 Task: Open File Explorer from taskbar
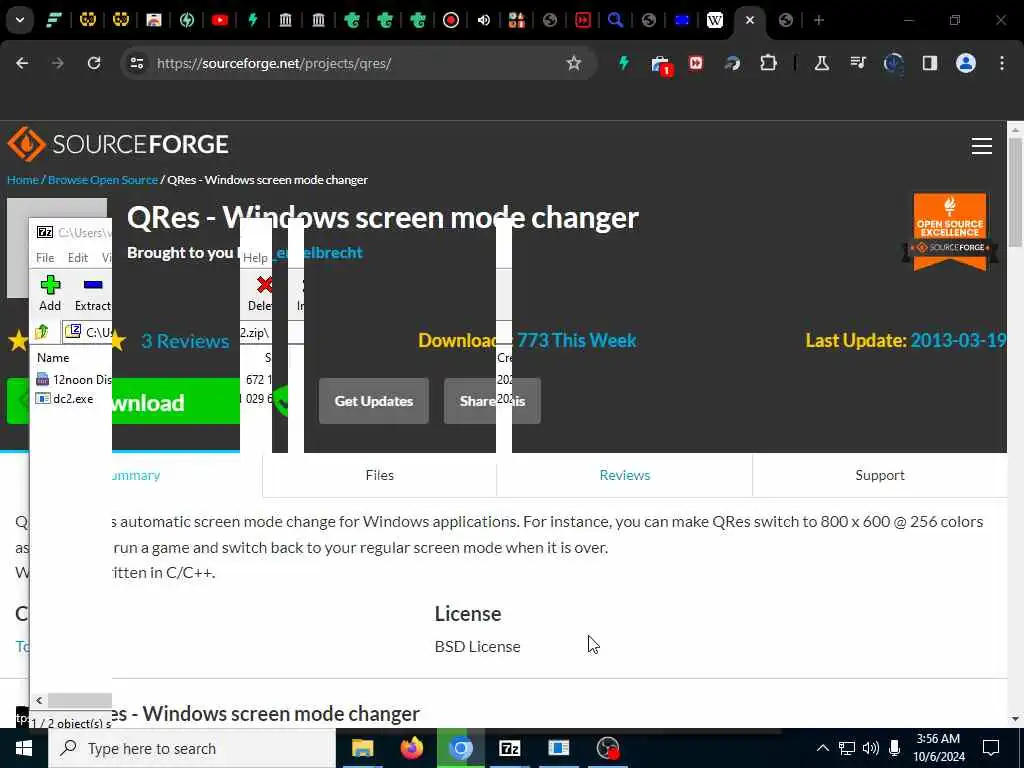click(x=362, y=748)
